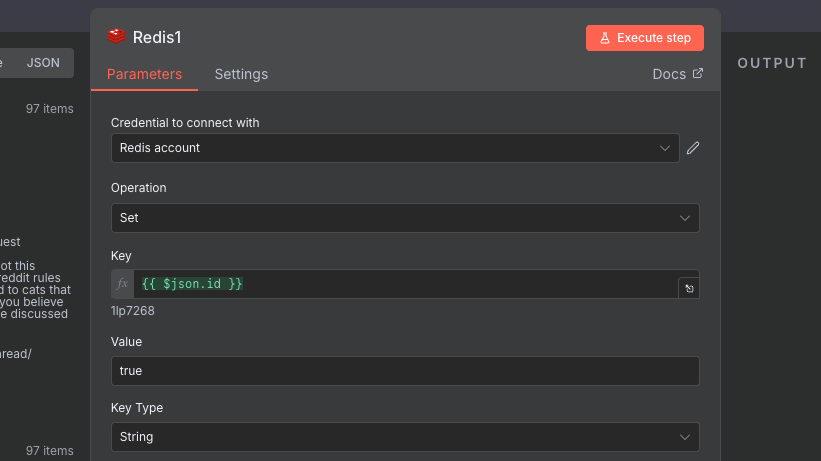Click the Redis node logo icon
Viewport: 821px width, 461px height.
coord(116,37)
